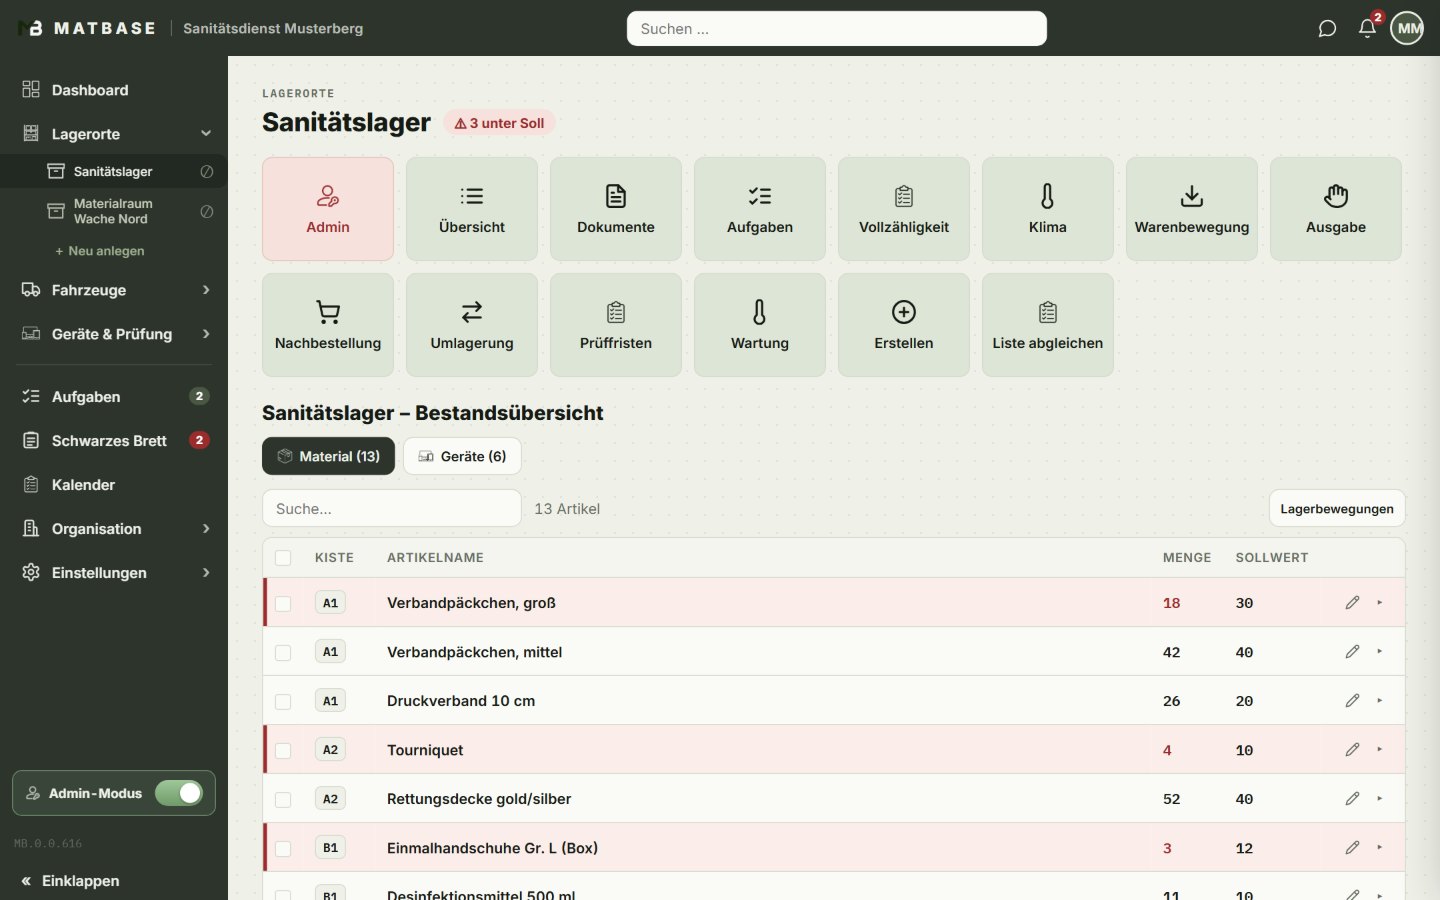Open the Wartung tile
The width and height of the screenshot is (1440, 900).
760,325
